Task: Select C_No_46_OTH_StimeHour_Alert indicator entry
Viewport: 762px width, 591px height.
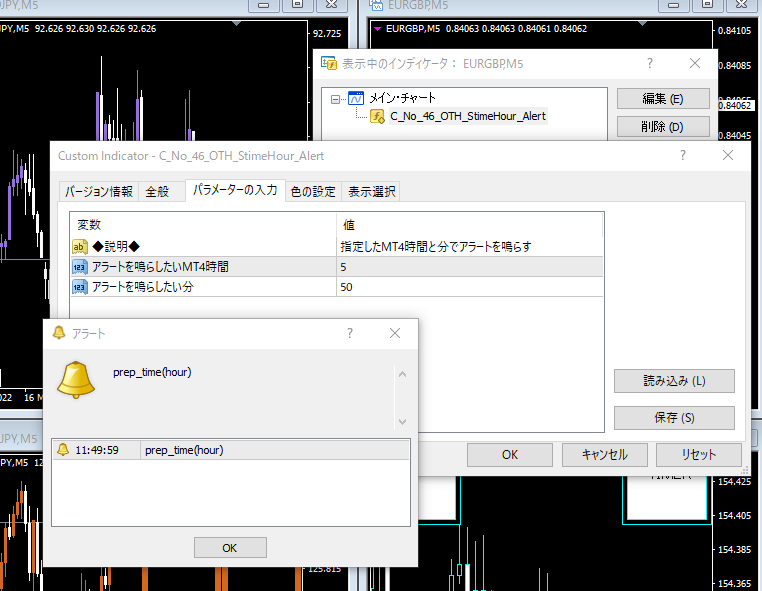Action: [468, 116]
